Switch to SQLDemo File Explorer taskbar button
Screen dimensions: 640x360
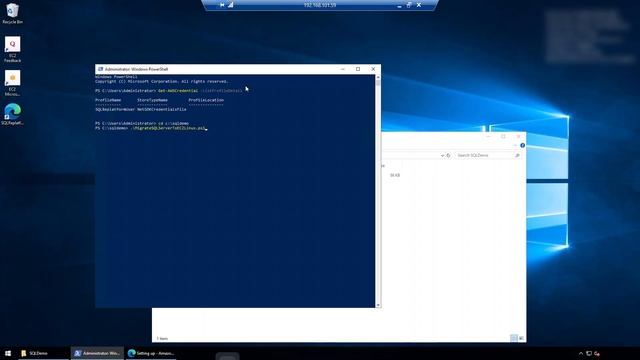coord(43,353)
